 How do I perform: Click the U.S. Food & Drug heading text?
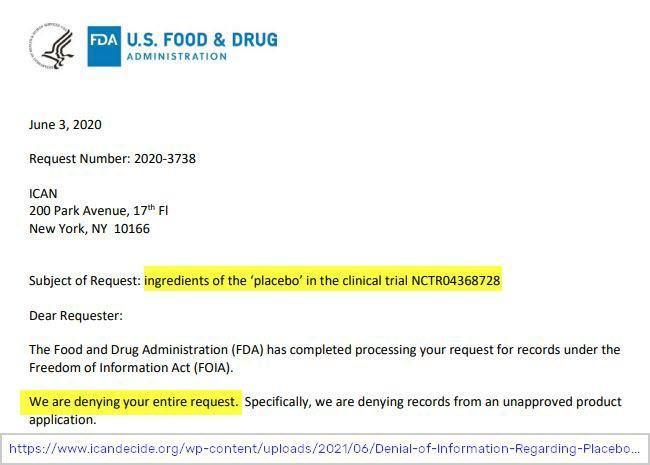(x=202, y=40)
